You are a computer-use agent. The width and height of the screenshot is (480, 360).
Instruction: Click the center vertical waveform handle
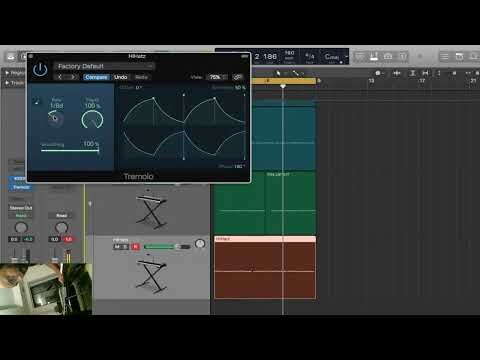point(184,127)
